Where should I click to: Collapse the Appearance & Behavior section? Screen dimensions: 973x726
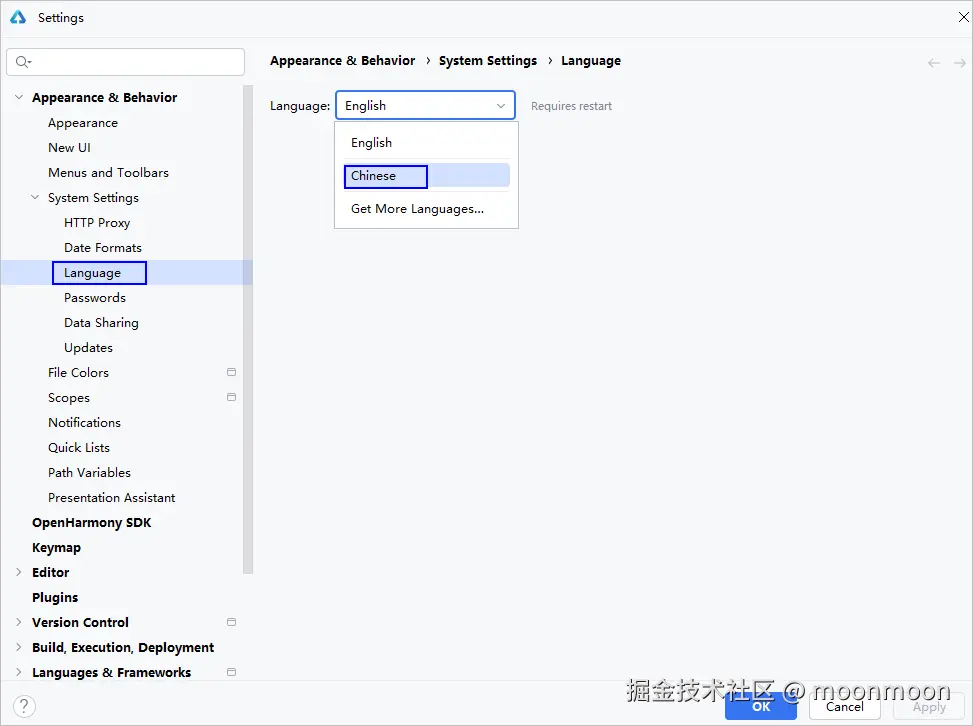pos(19,97)
